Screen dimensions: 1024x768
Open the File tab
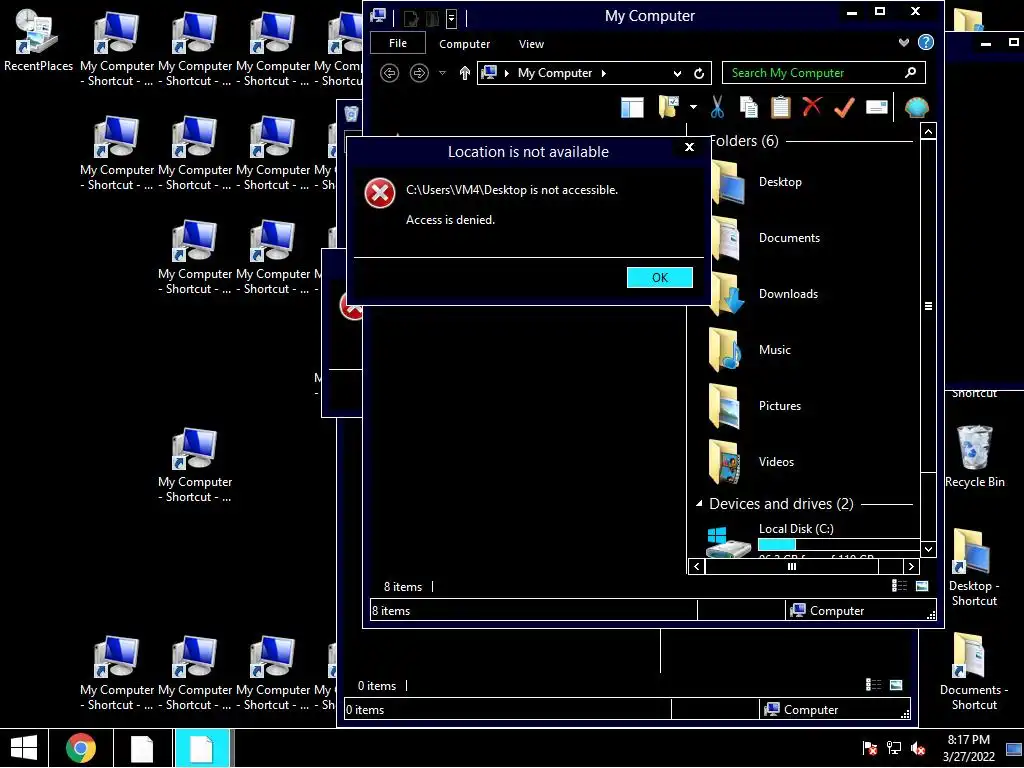pyautogui.click(x=398, y=43)
